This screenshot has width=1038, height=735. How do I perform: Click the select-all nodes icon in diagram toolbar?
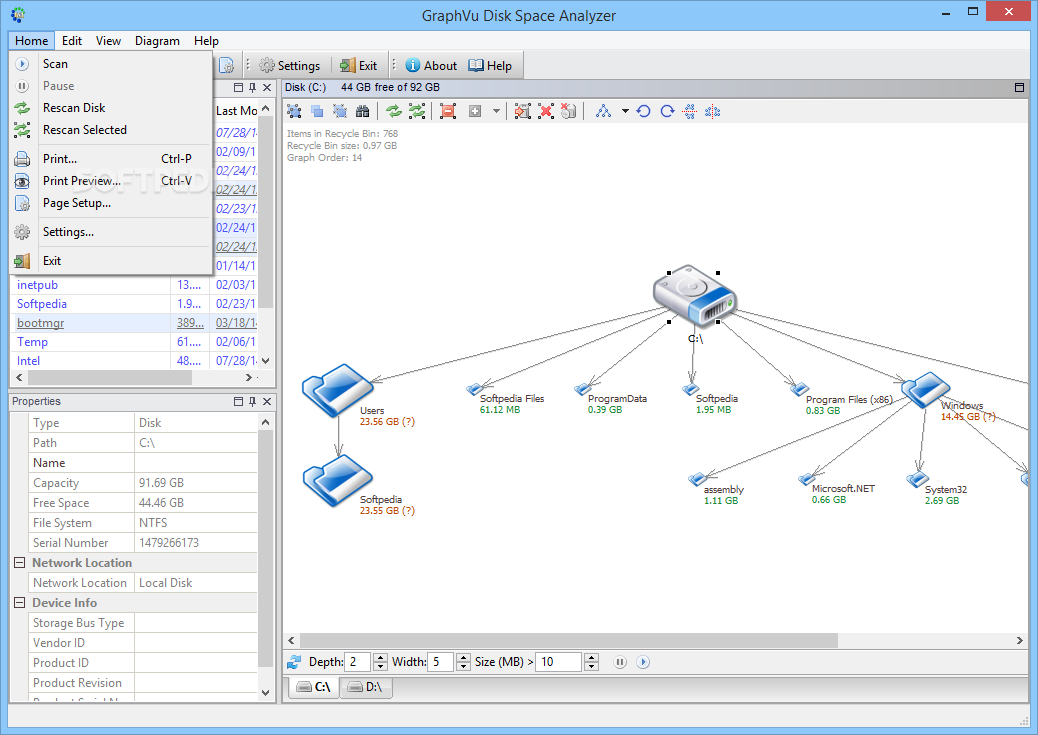[x=294, y=111]
